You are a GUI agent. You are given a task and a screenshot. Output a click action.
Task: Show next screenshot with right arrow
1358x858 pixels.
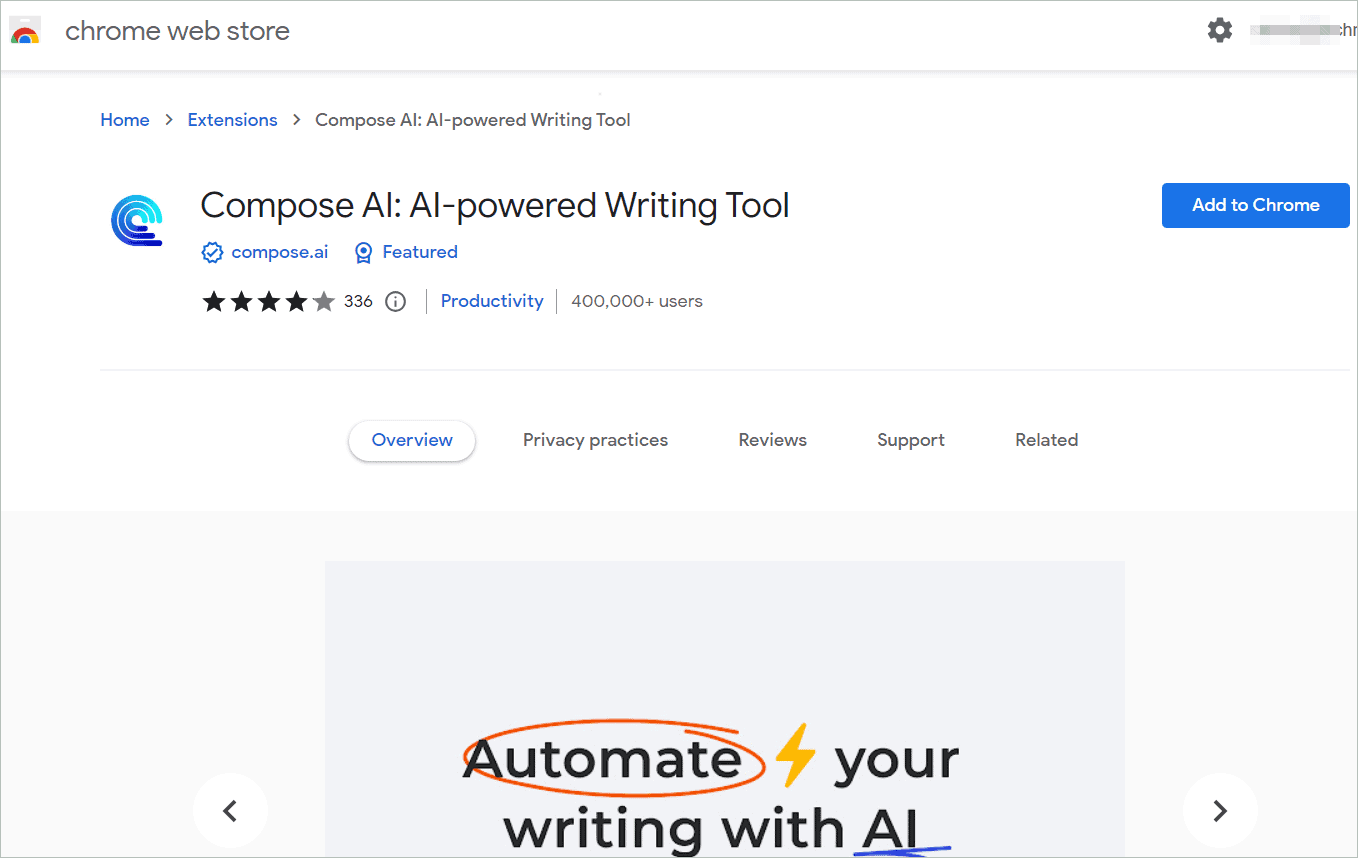click(1220, 810)
